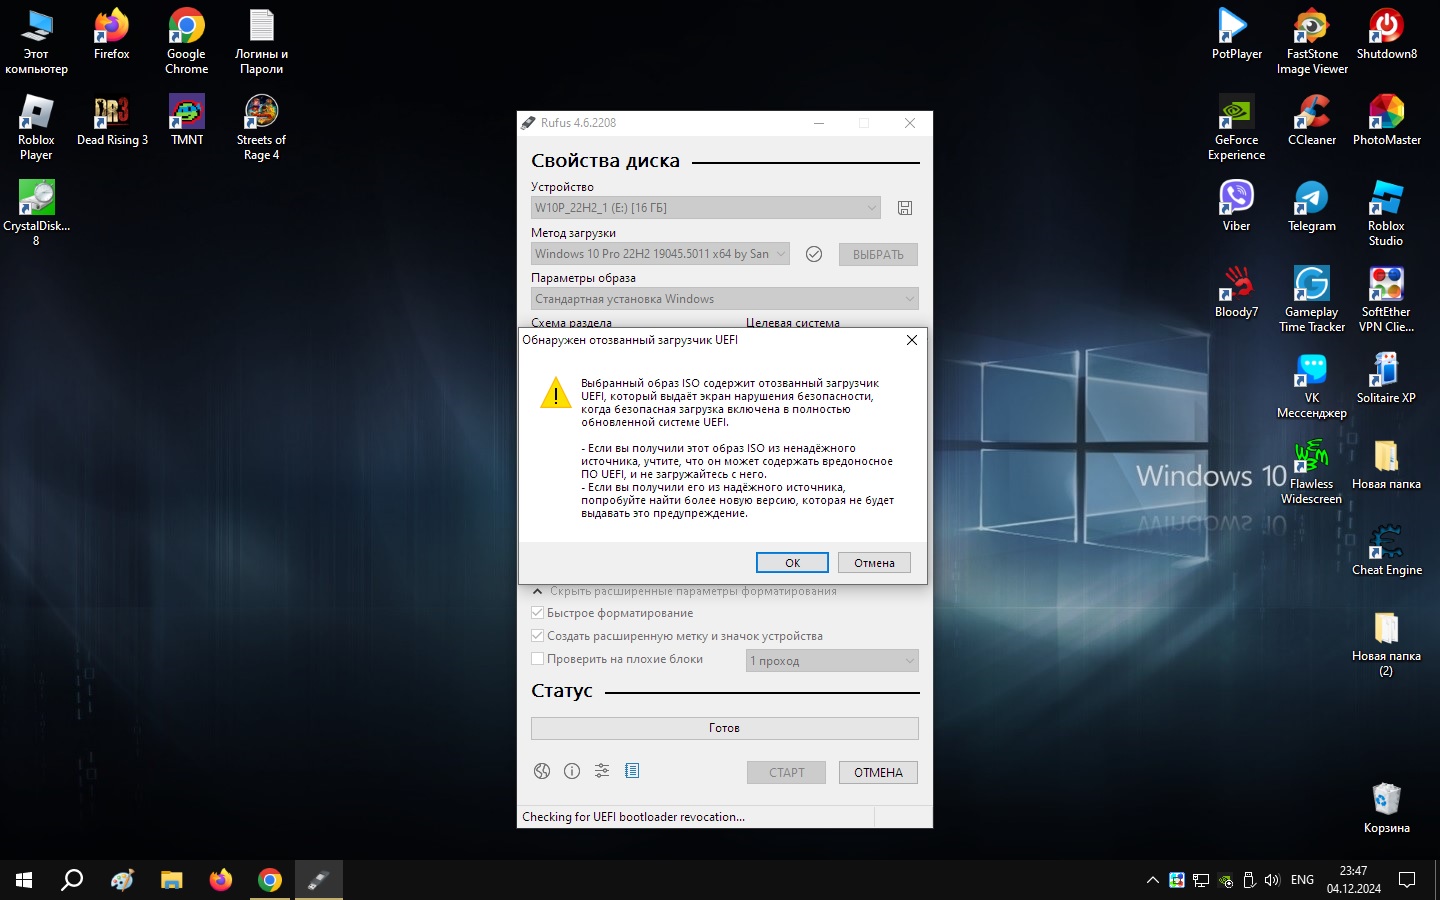Image resolution: width=1440 pixels, height=900 pixels.
Task: Click the save disk image icon beside the device
Action: [x=905, y=208]
